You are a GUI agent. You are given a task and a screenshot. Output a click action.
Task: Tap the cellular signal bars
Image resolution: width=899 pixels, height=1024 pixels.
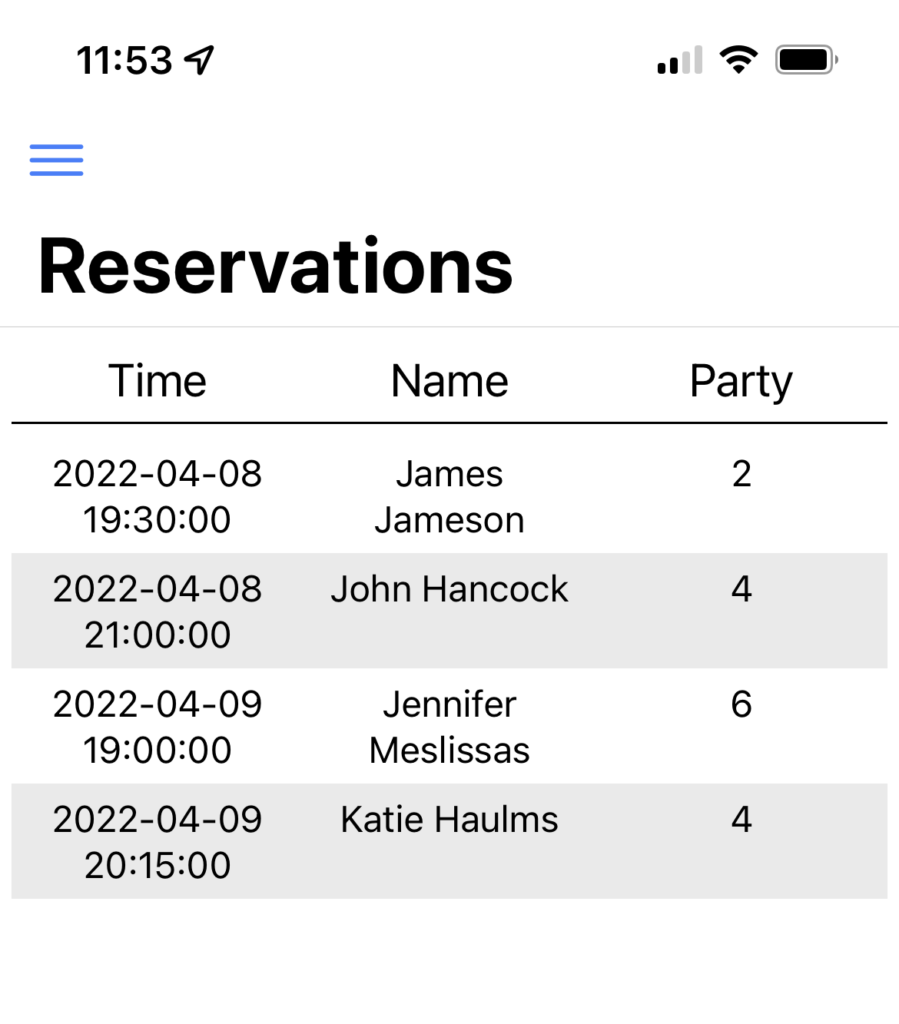[x=680, y=60]
